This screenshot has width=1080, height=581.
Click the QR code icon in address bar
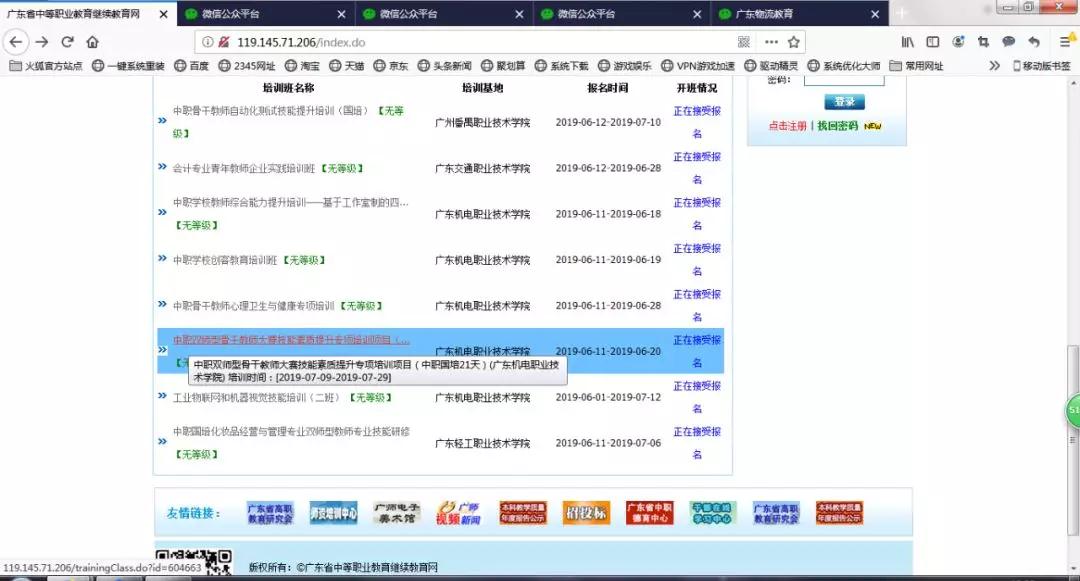(x=743, y=42)
